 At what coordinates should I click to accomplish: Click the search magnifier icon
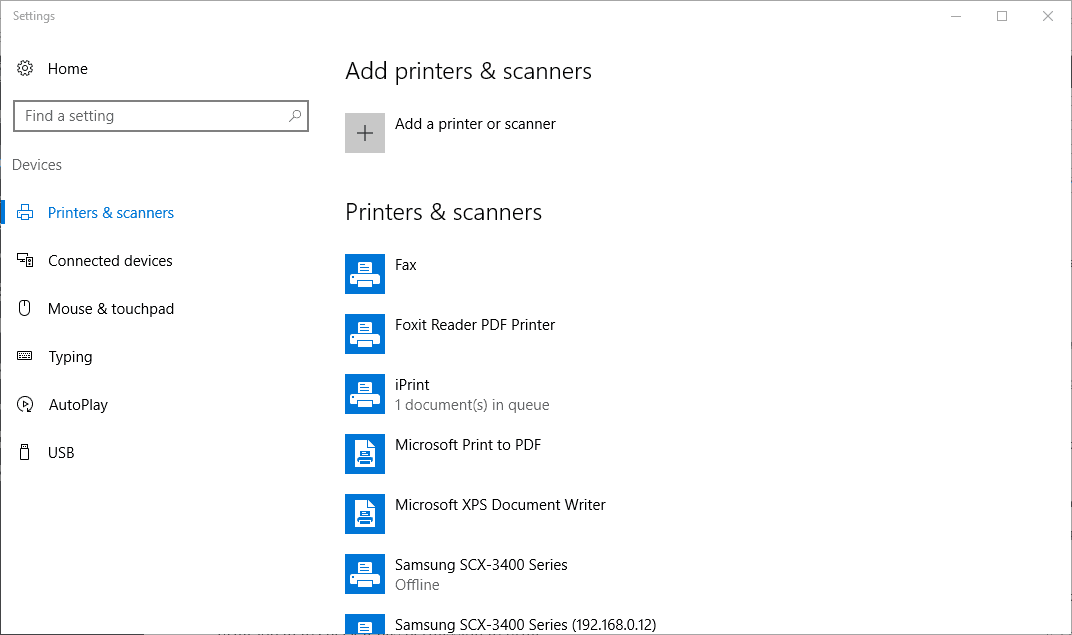295,116
